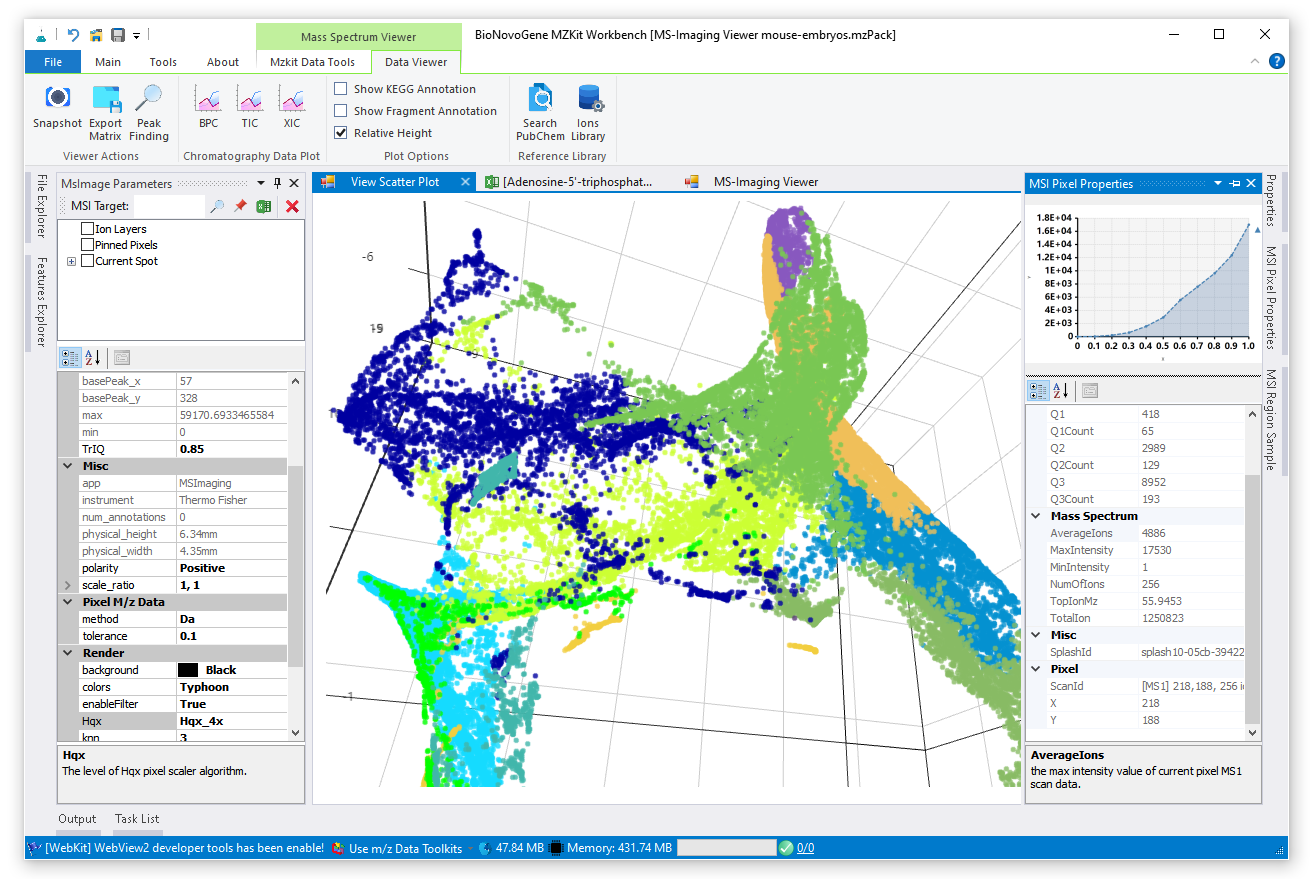Expand the scale_ratio property row

68,585
